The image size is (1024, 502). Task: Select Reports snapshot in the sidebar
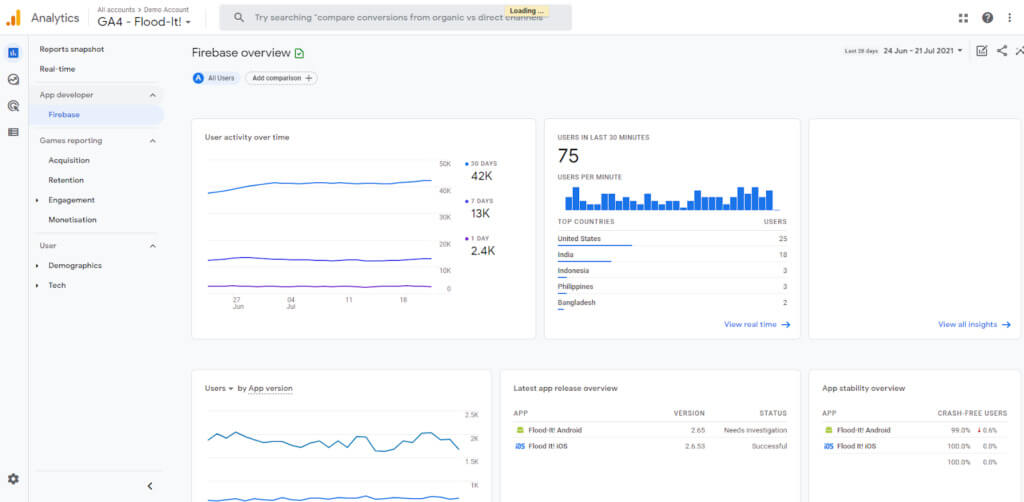[72, 49]
